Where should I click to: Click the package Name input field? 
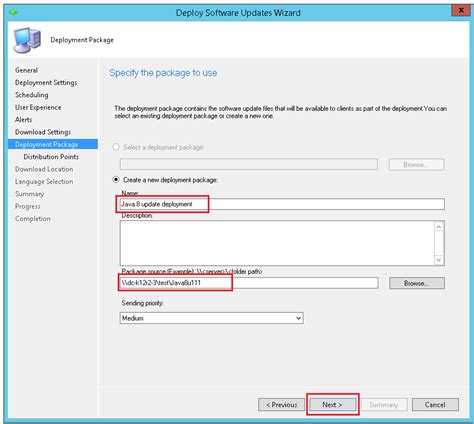pos(282,204)
